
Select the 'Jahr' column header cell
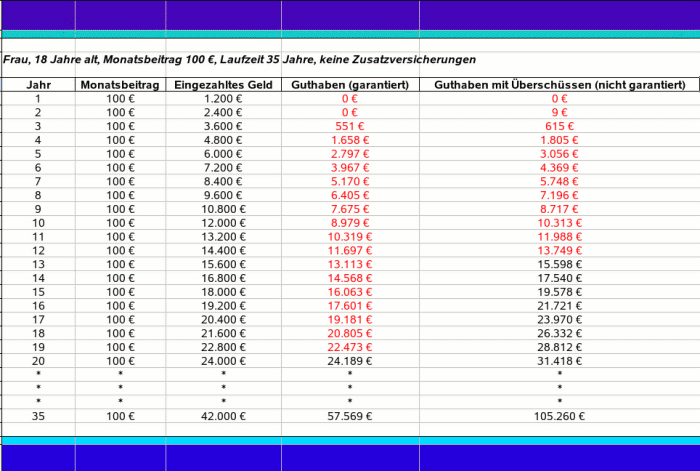38,85
